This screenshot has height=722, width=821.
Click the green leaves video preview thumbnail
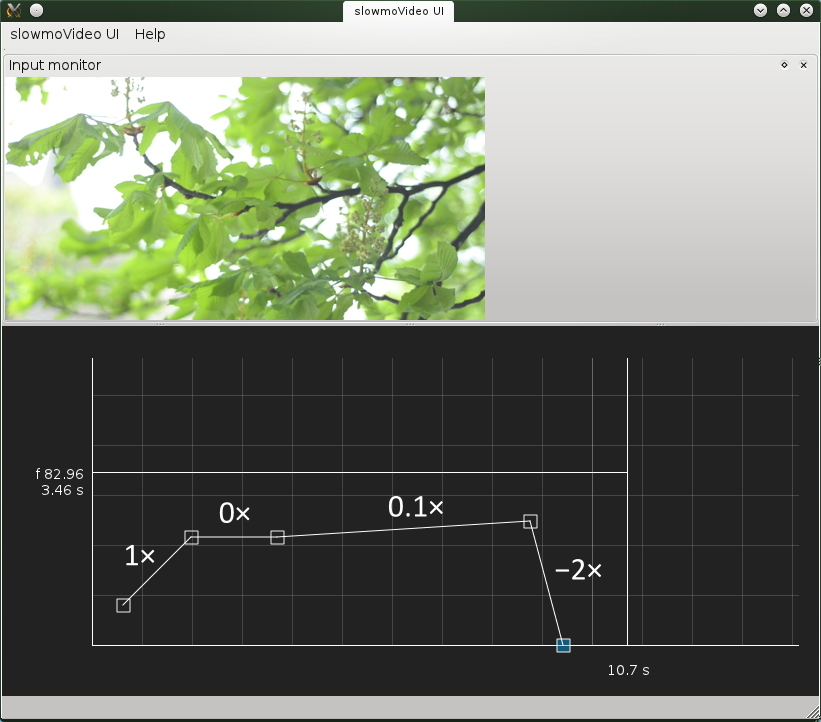click(x=245, y=198)
